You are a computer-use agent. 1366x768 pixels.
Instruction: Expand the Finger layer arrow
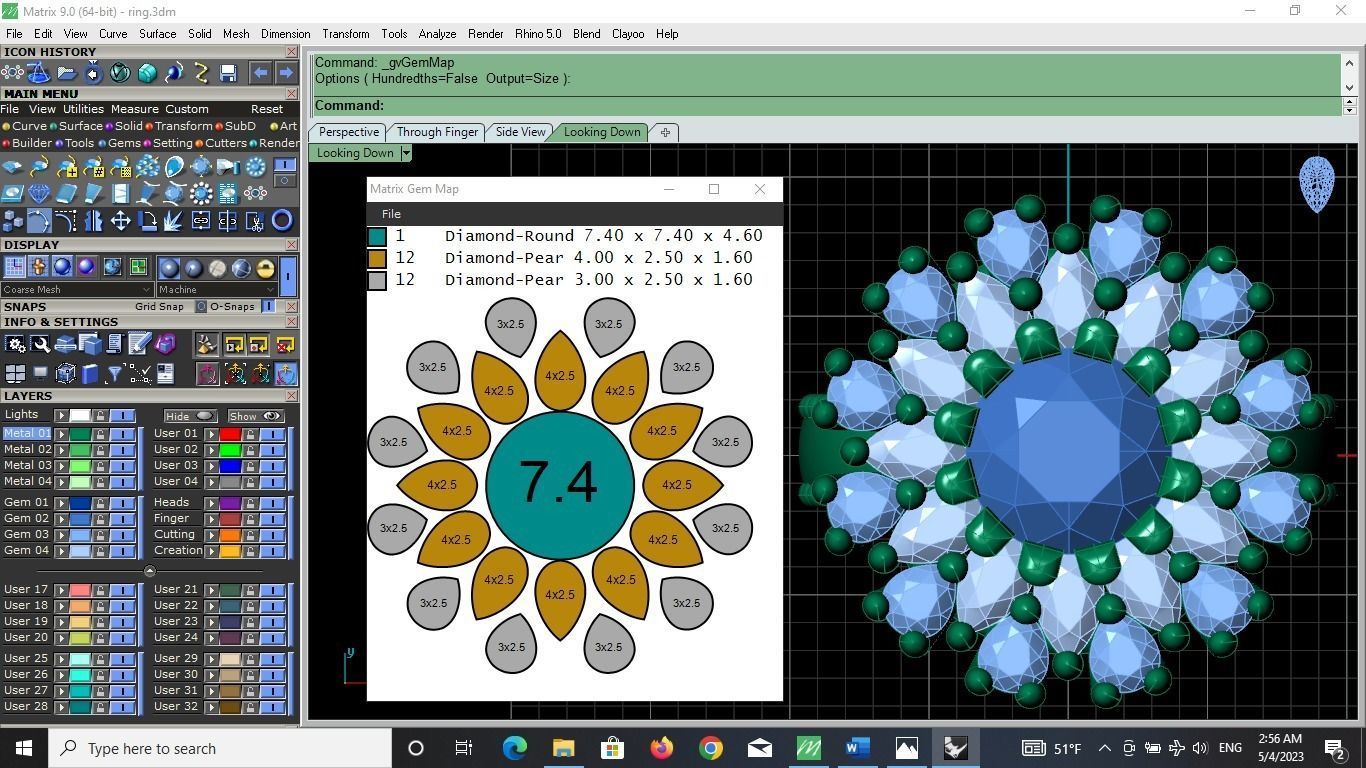coord(212,518)
